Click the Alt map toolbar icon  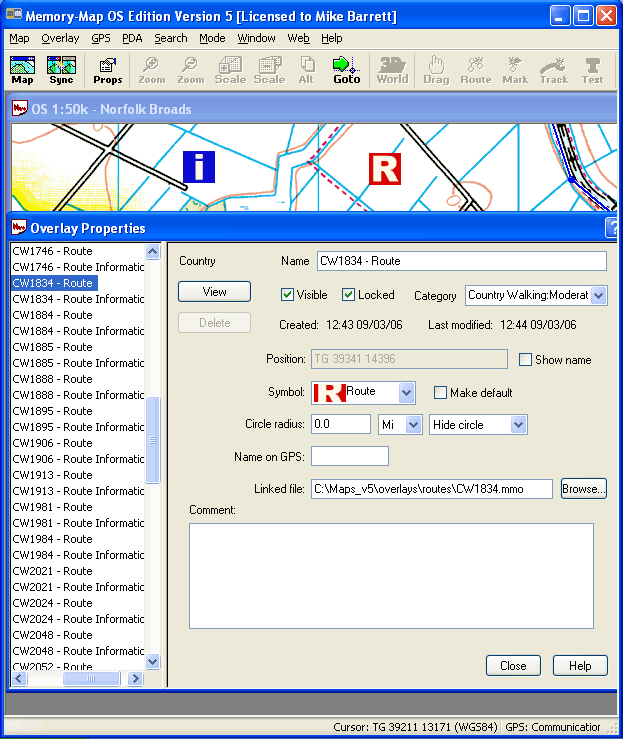point(306,70)
